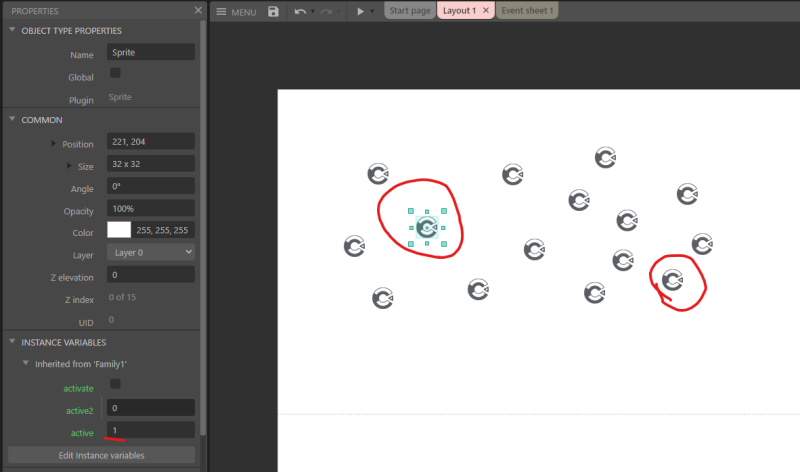Click the 'active2' variable label

tap(80, 411)
